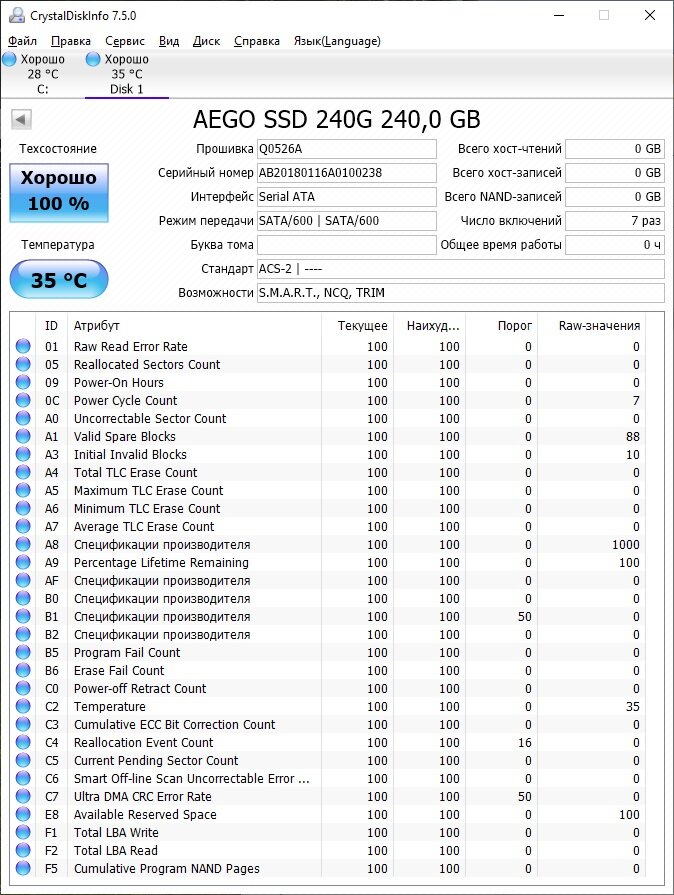Select the Smart Off-line Scan Uncorrectable Error row
This screenshot has height=895, width=674.
coord(328,778)
